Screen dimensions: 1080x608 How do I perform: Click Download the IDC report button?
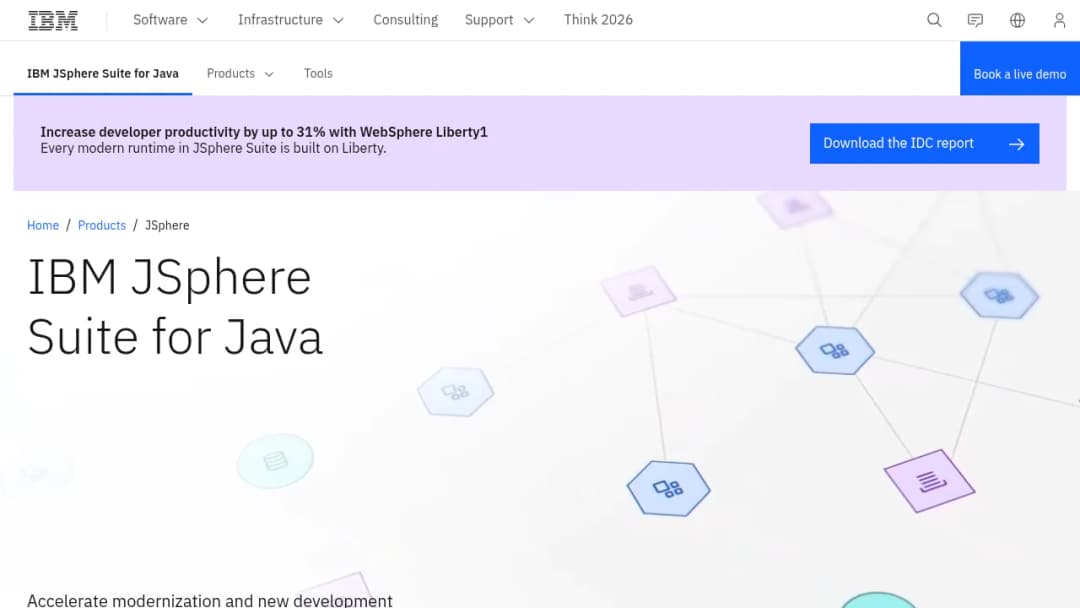coord(924,143)
